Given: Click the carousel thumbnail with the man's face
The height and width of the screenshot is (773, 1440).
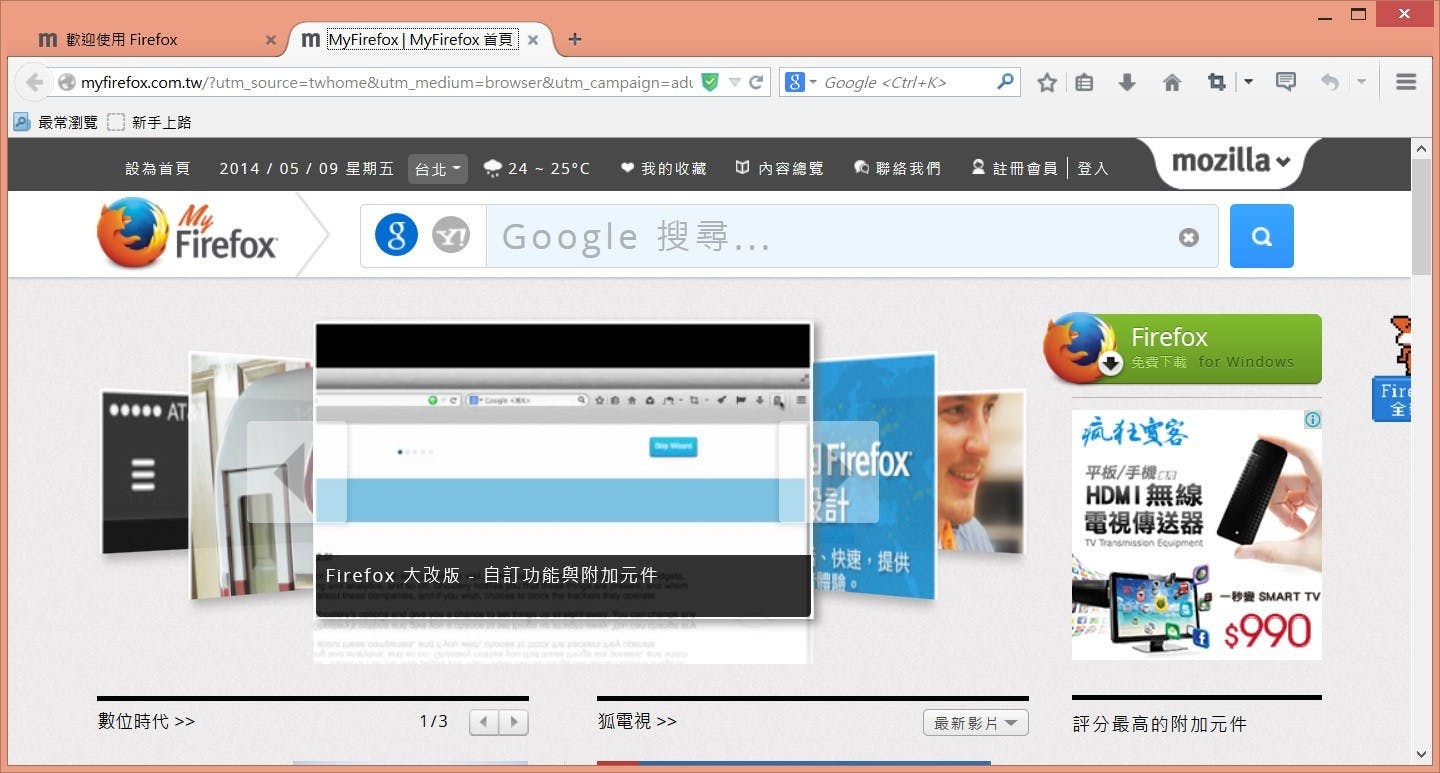Looking at the screenshot, I should click(982, 471).
